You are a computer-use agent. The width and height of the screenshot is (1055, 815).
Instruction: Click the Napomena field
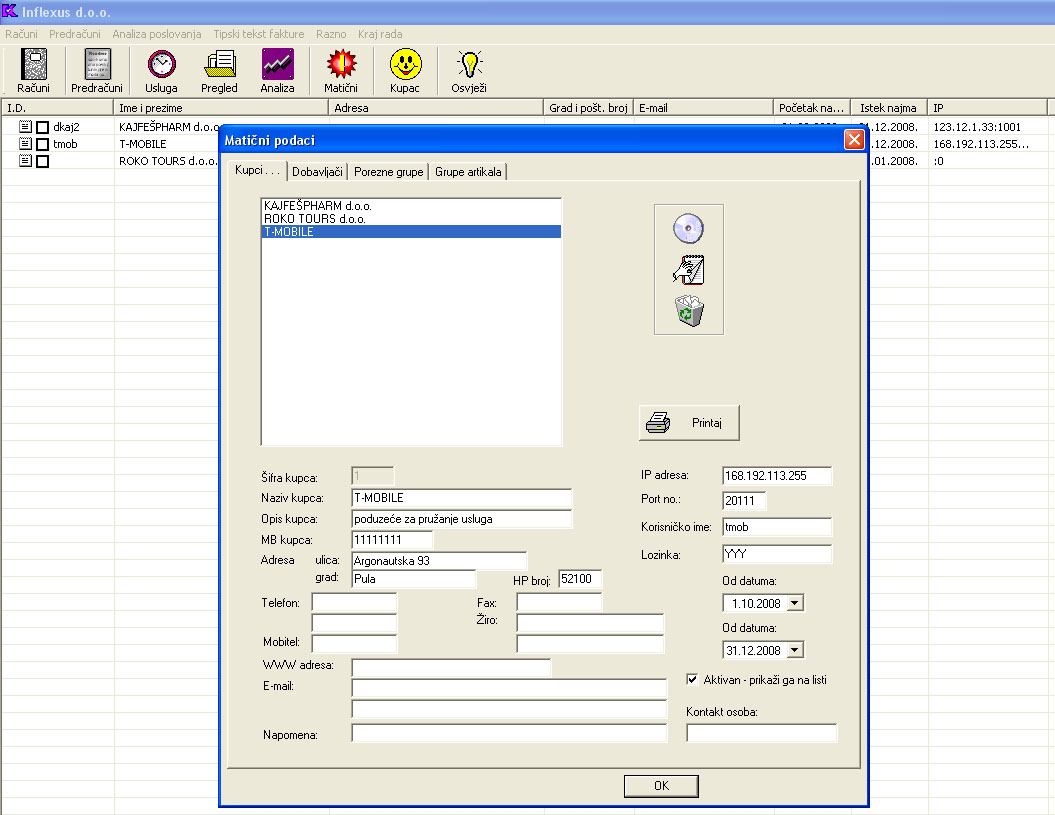[x=509, y=734]
